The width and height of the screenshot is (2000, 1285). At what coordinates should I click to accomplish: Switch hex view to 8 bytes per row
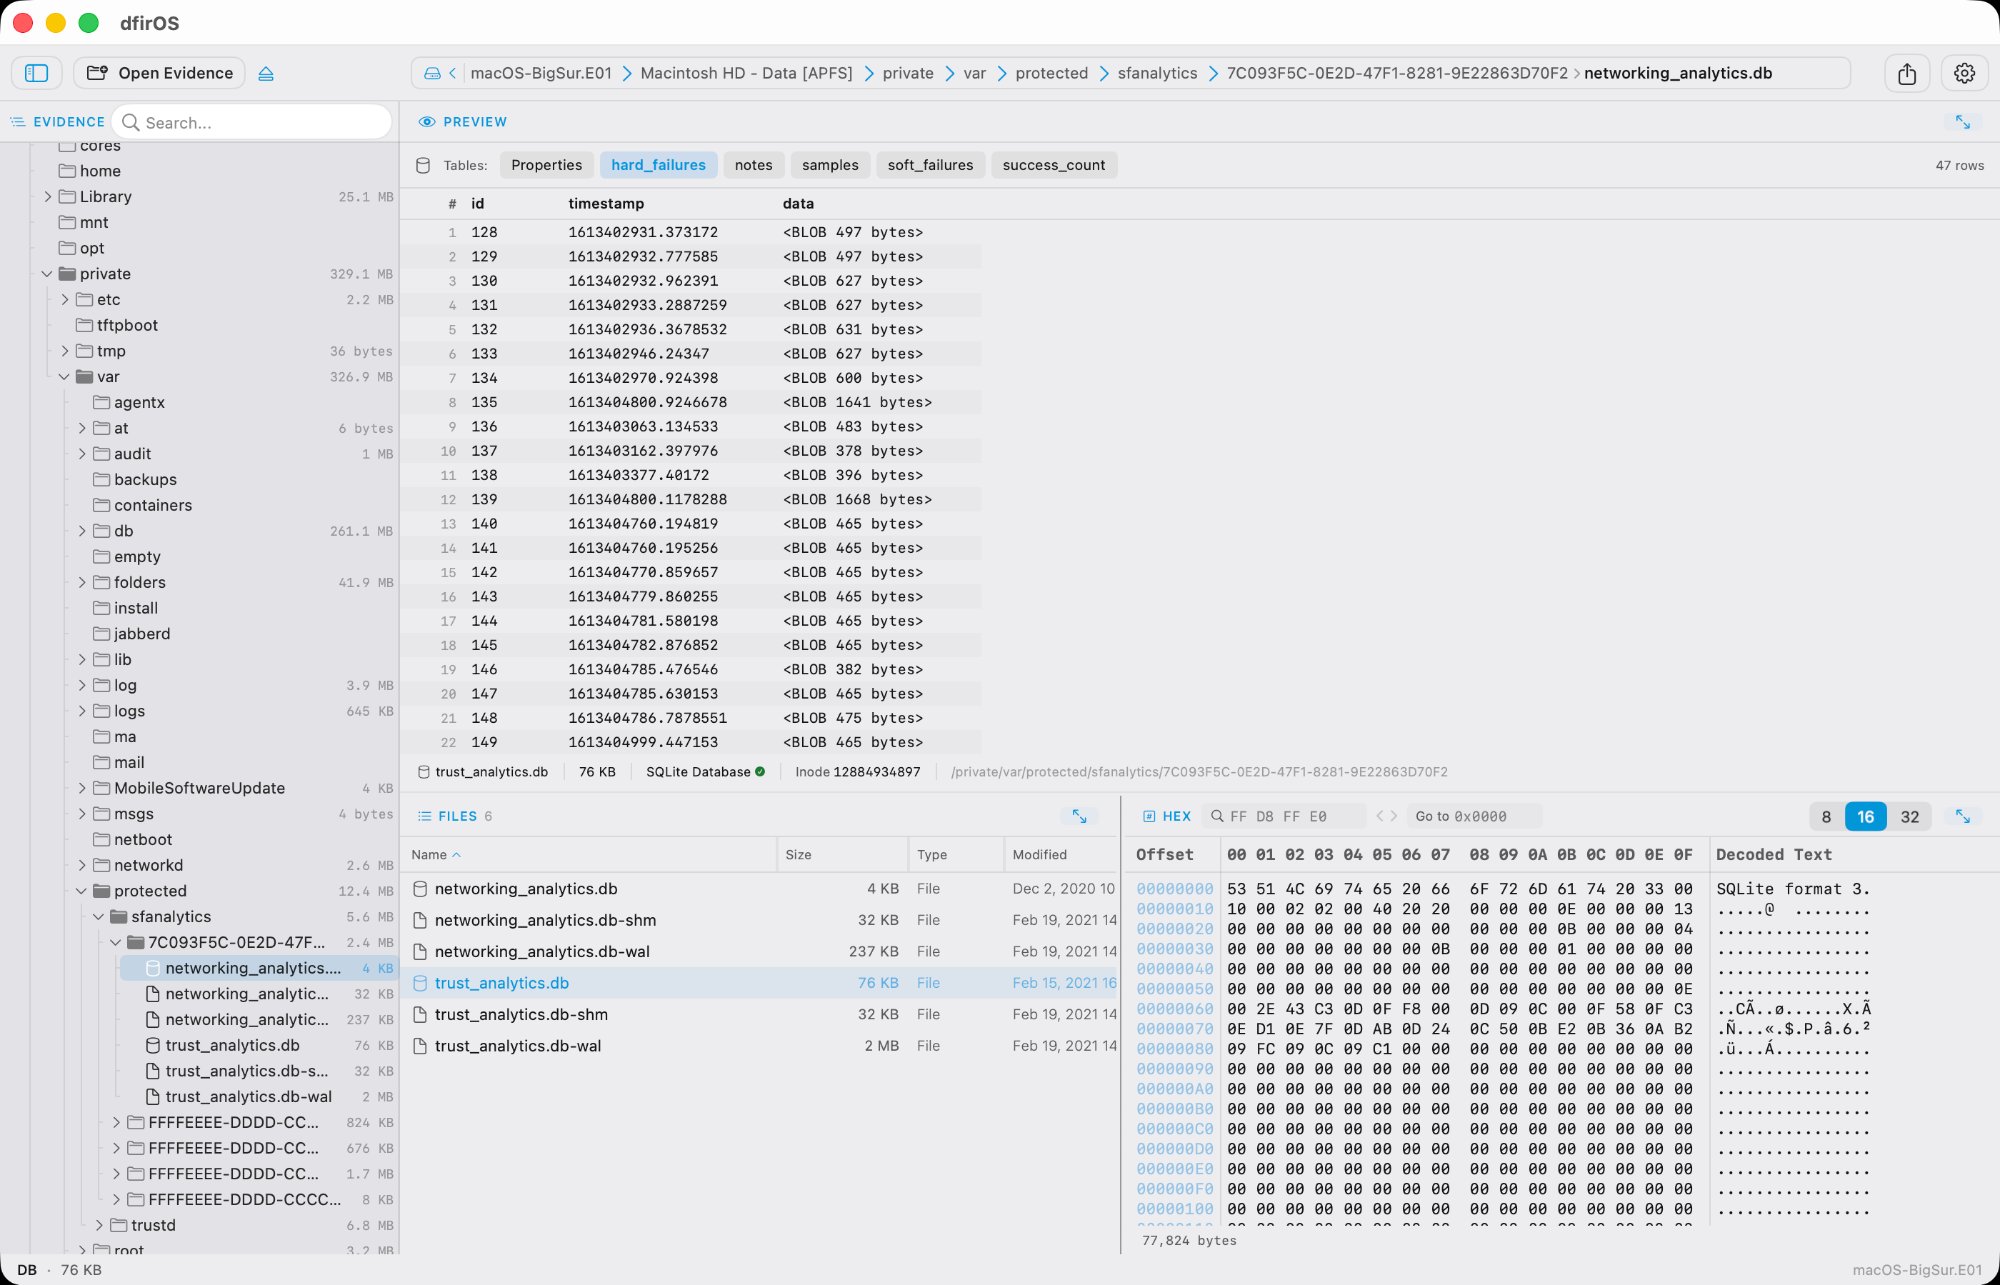point(1826,816)
